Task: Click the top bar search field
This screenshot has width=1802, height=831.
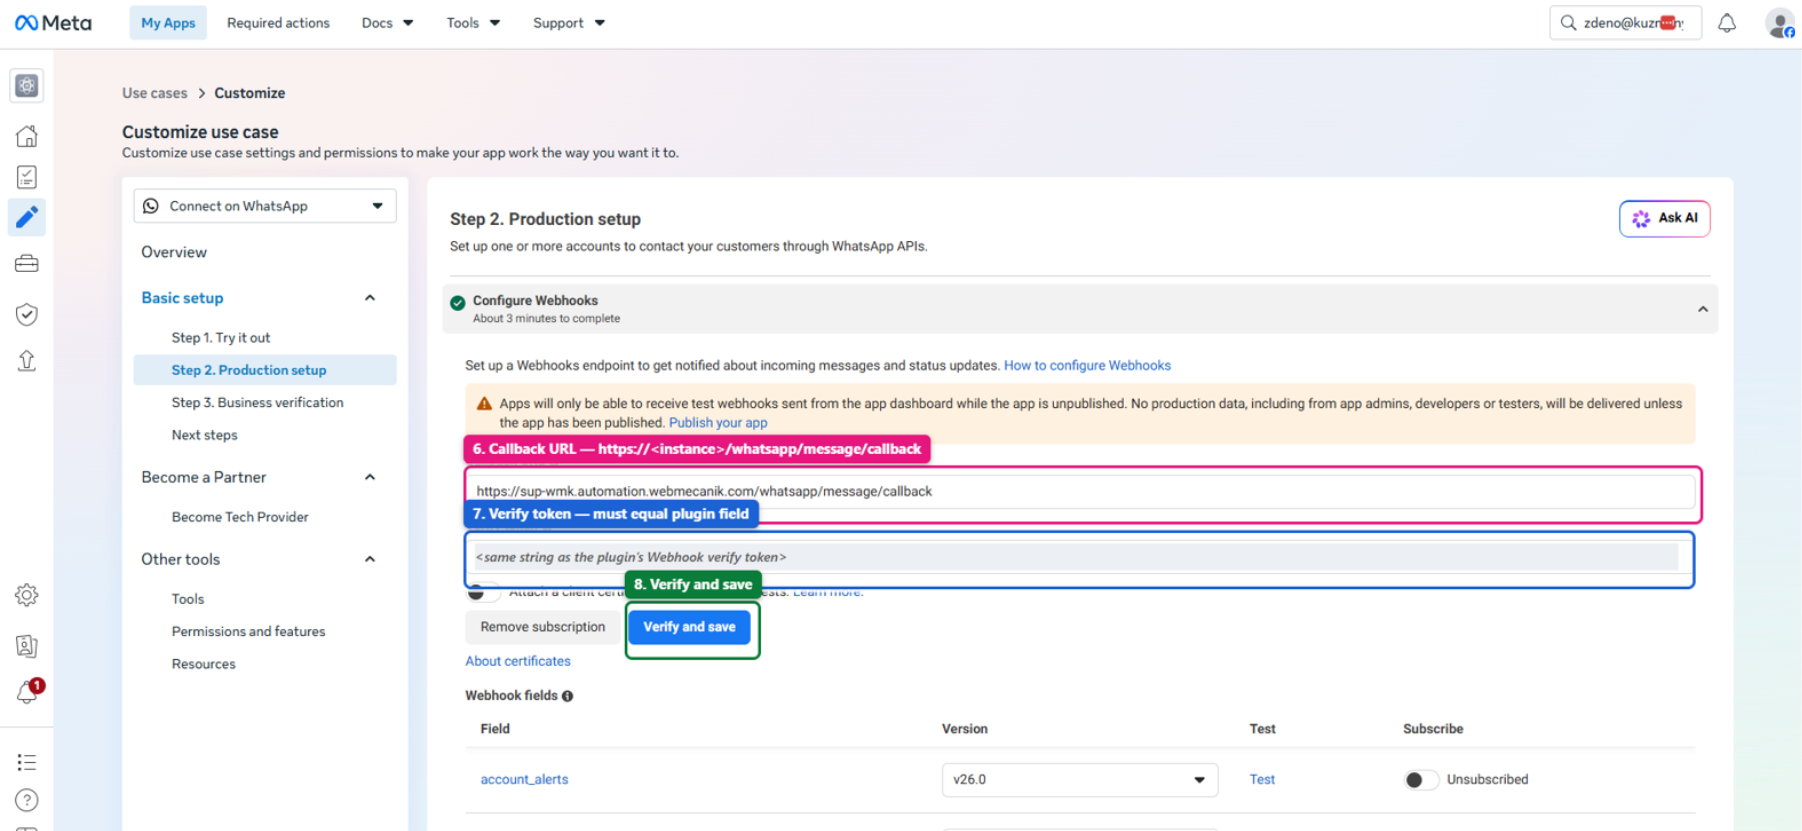Action: point(1625,23)
